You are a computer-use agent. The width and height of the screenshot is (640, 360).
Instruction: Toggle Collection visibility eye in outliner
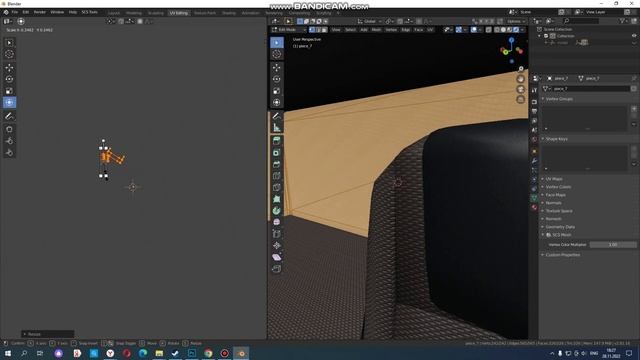click(x=634, y=36)
